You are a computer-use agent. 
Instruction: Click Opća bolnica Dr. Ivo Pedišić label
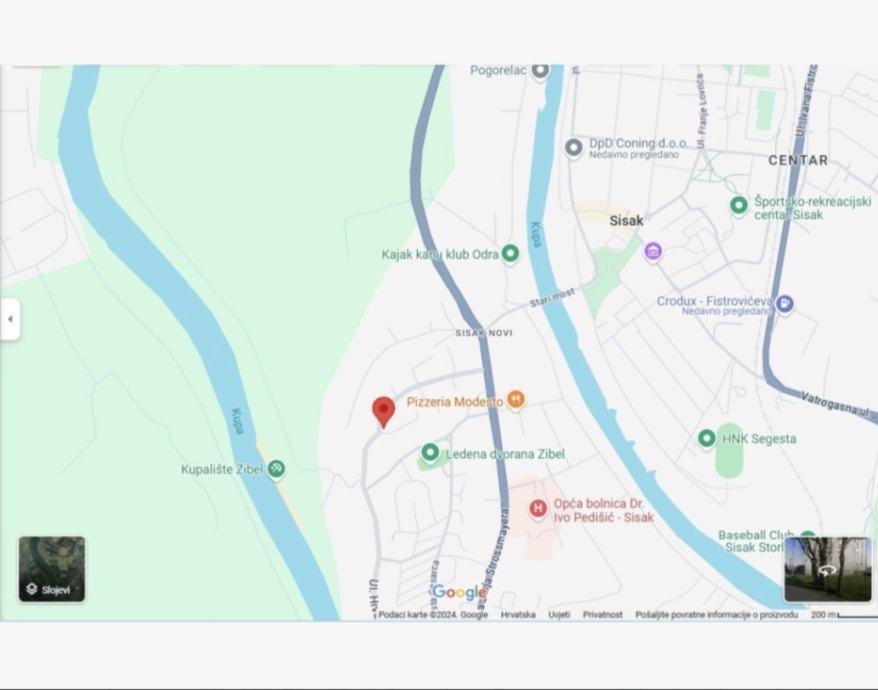click(x=604, y=510)
